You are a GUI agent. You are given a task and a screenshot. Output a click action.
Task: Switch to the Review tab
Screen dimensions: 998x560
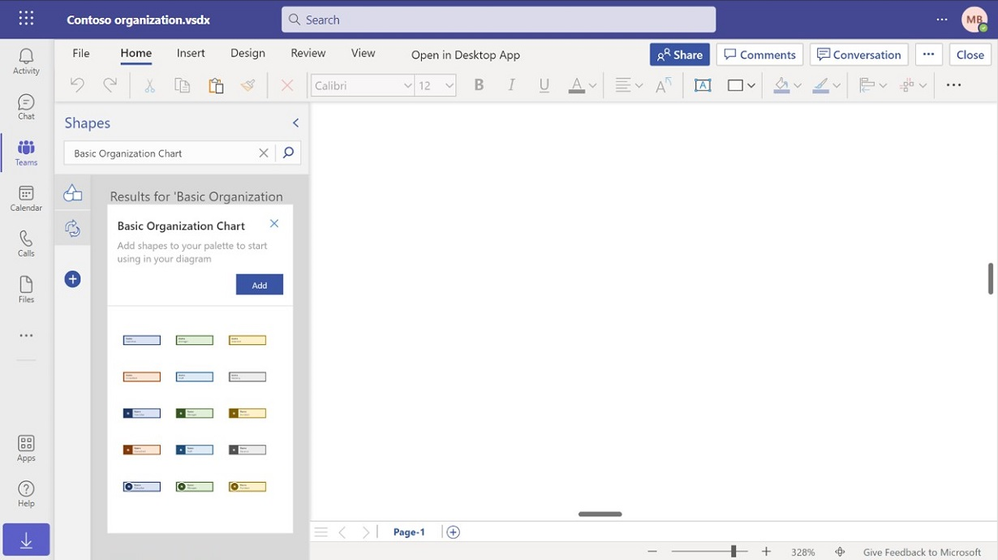coord(308,53)
